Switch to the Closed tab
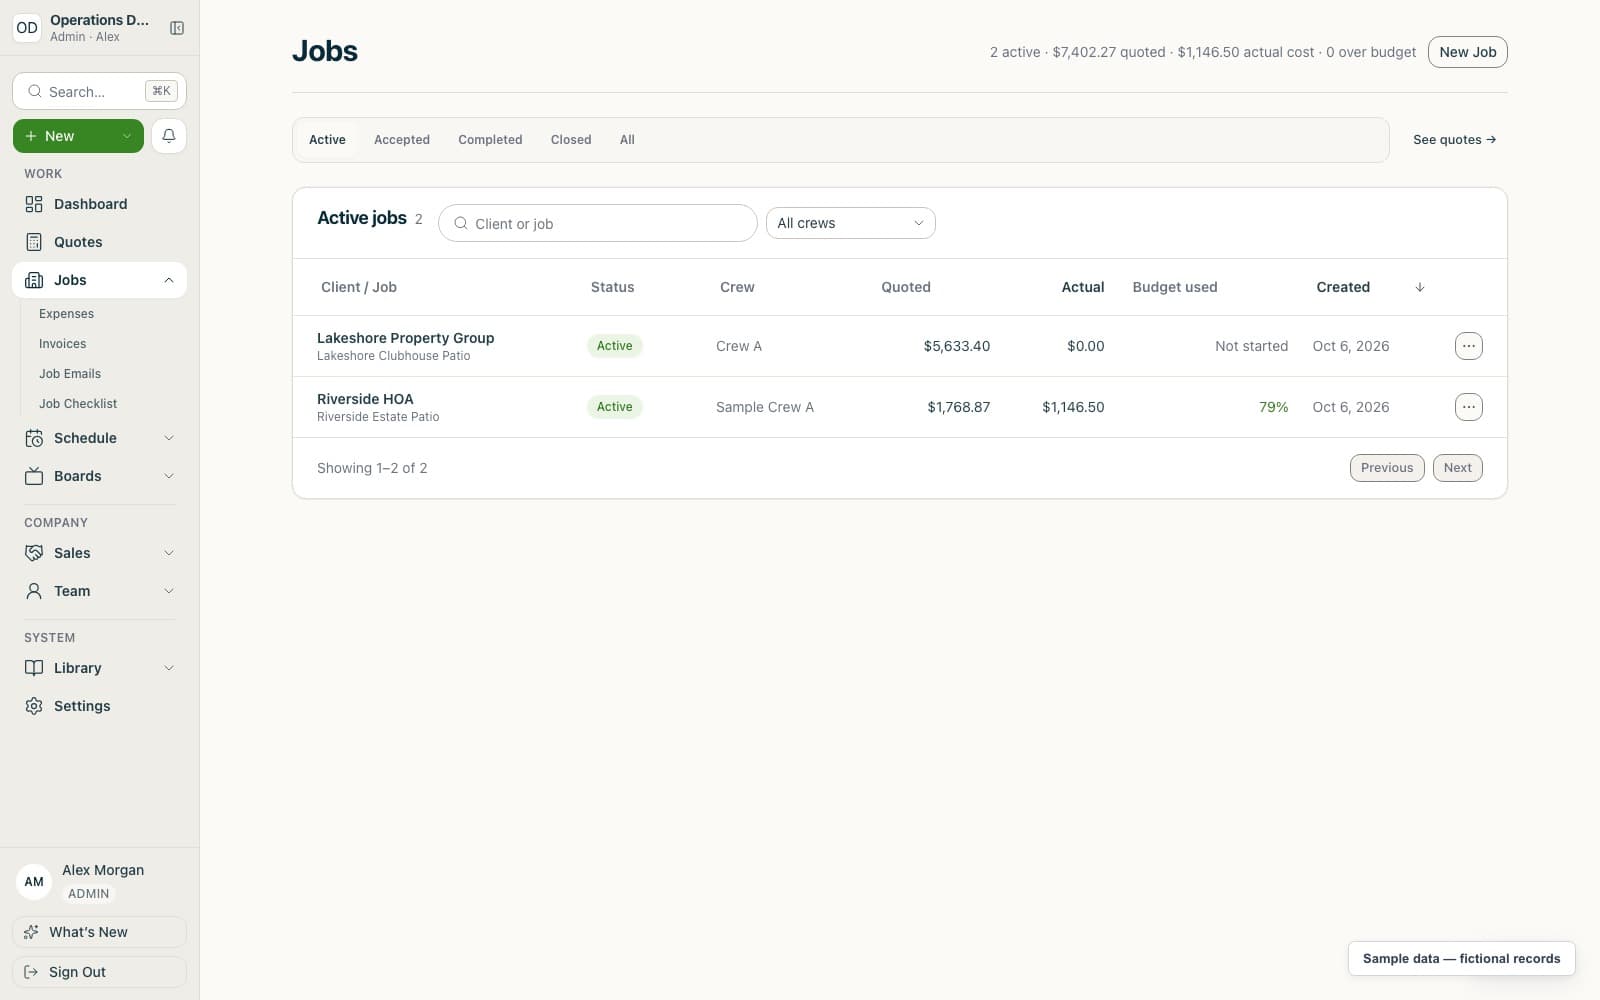This screenshot has height=1000, width=1600. 571,140
